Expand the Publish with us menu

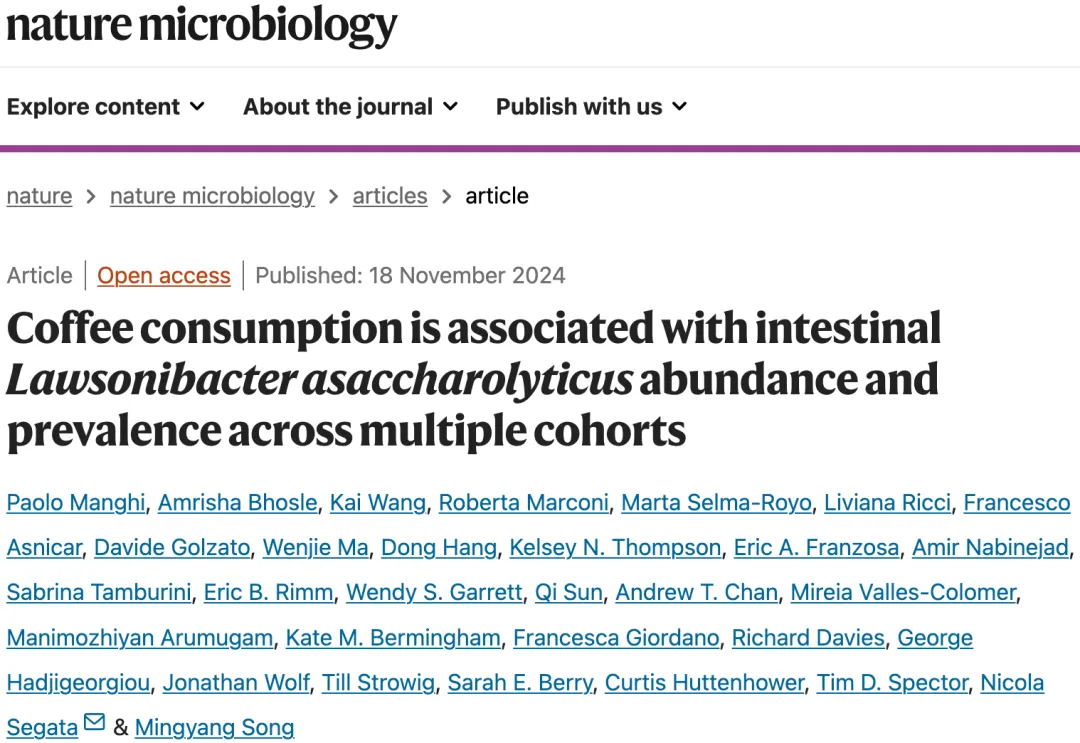click(592, 107)
